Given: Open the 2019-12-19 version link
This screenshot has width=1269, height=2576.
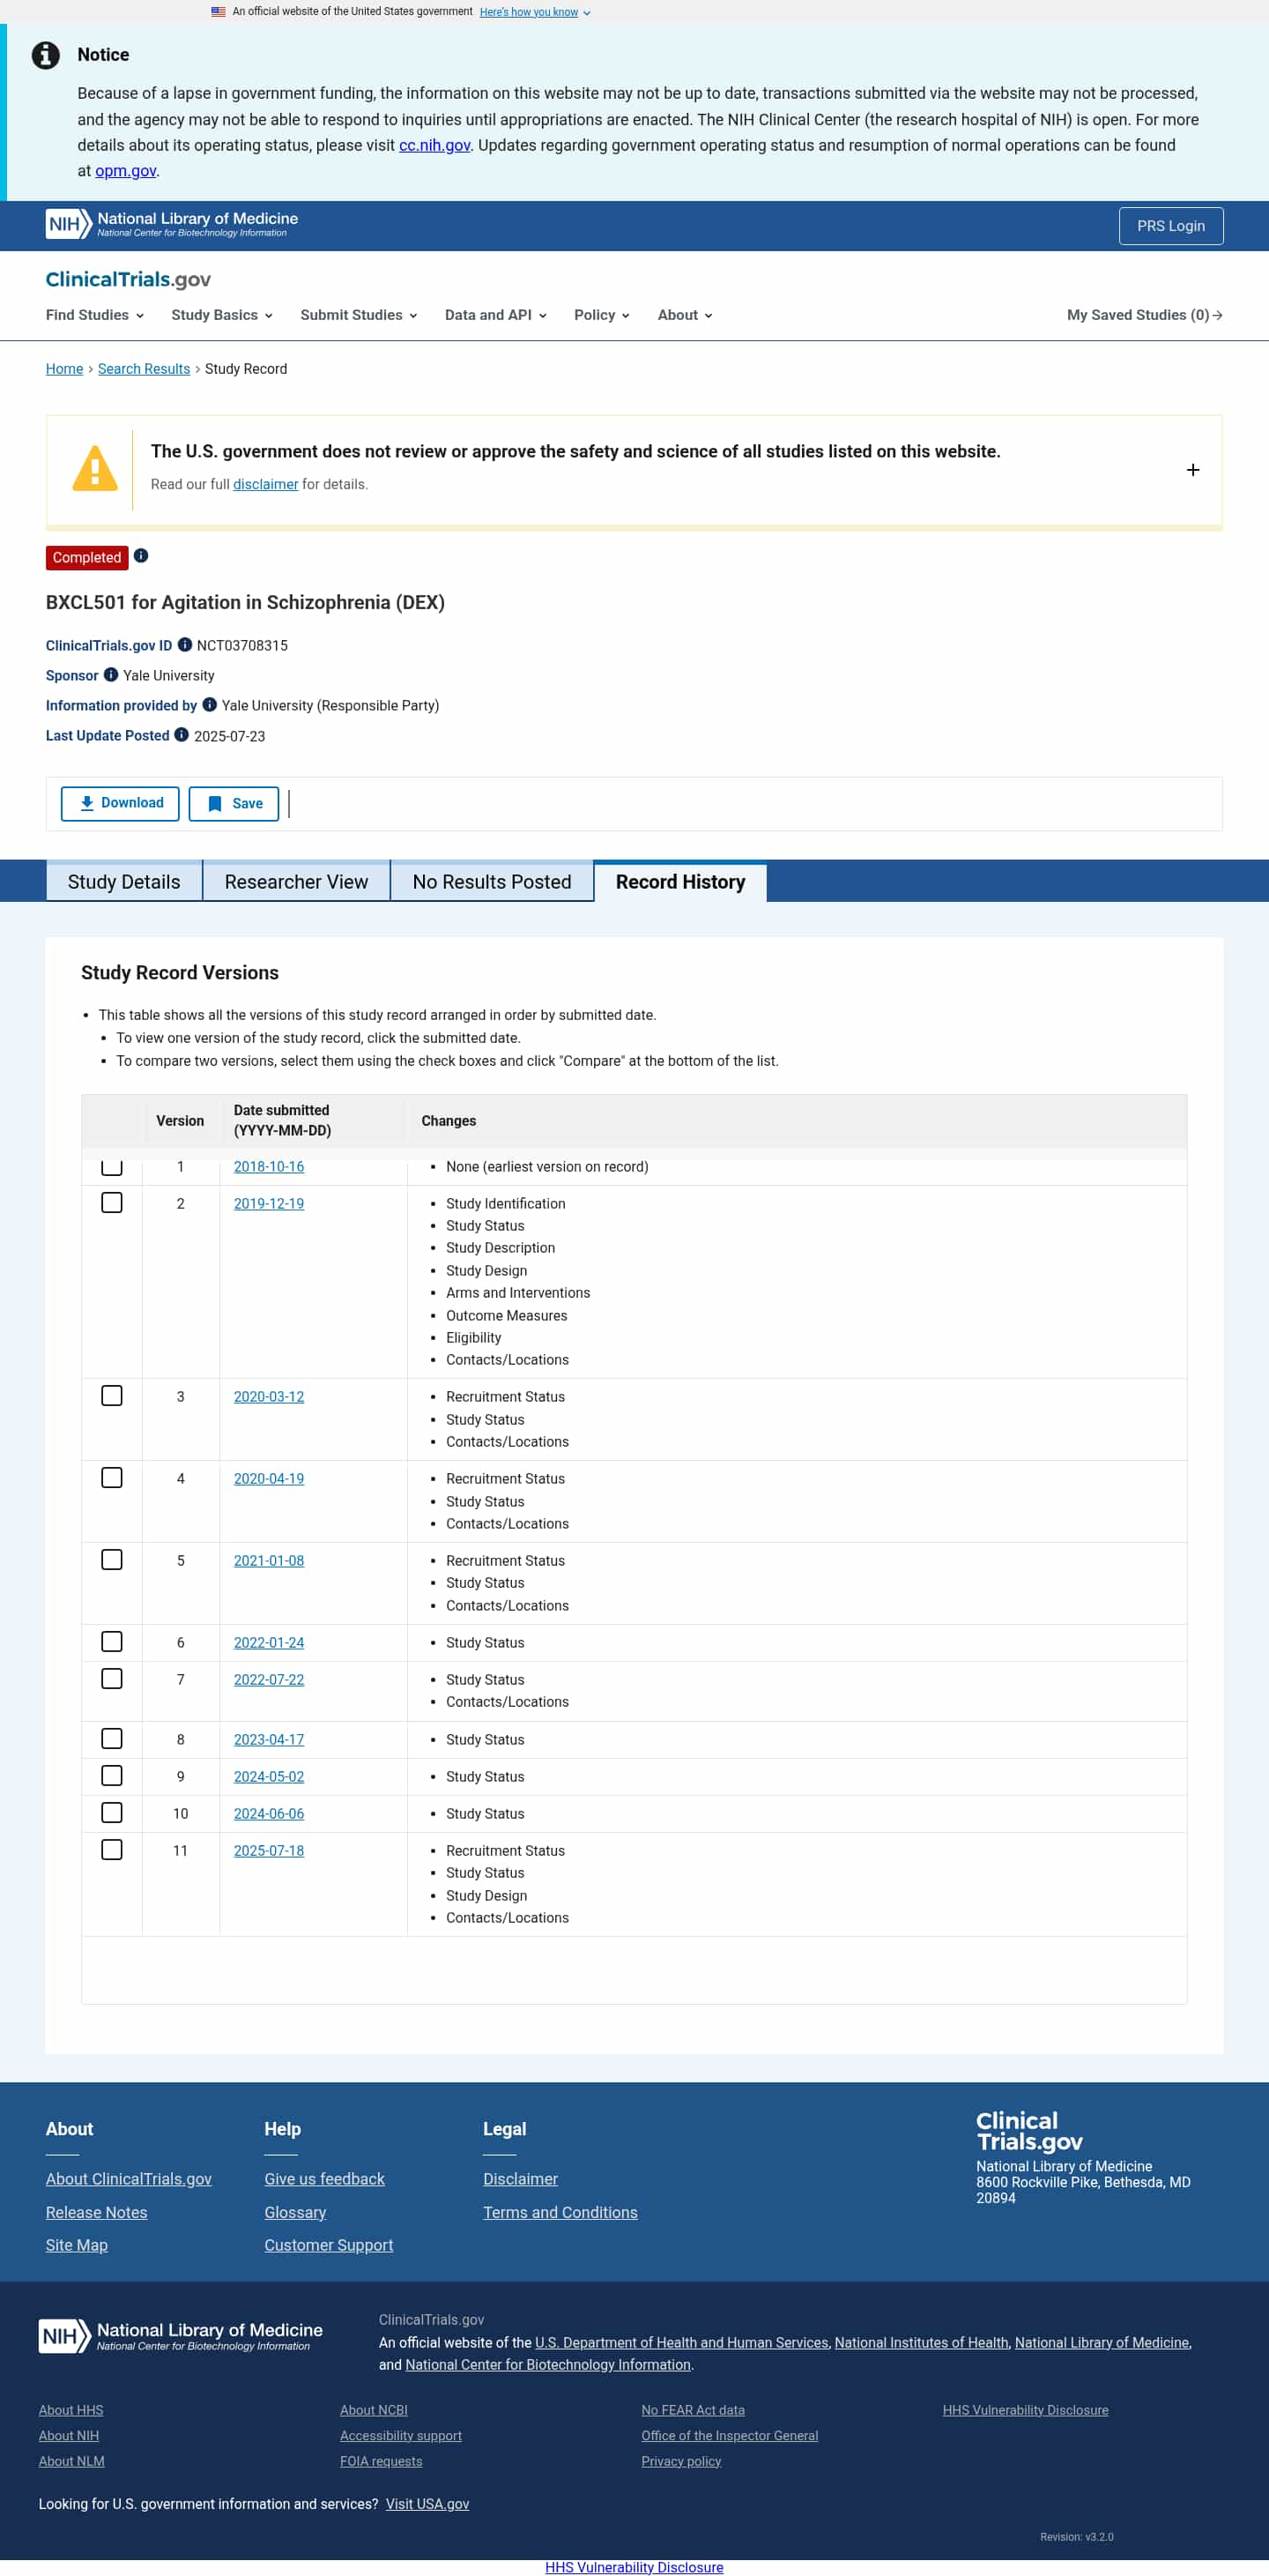Looking at the screenshot, I should [269, 1204].
